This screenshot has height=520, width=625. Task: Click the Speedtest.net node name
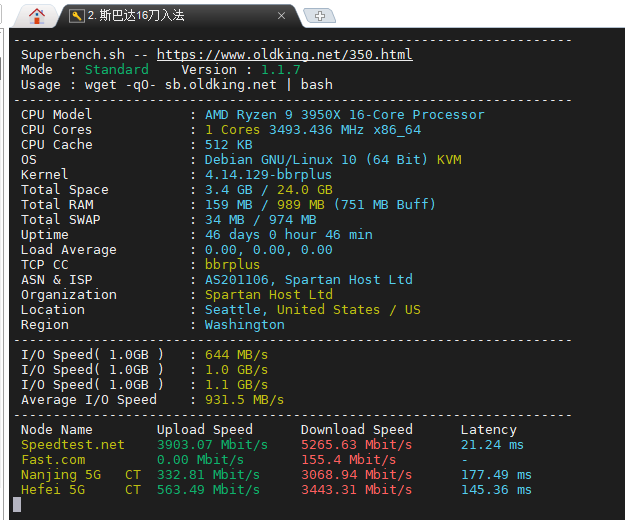[x=73, y=445]
